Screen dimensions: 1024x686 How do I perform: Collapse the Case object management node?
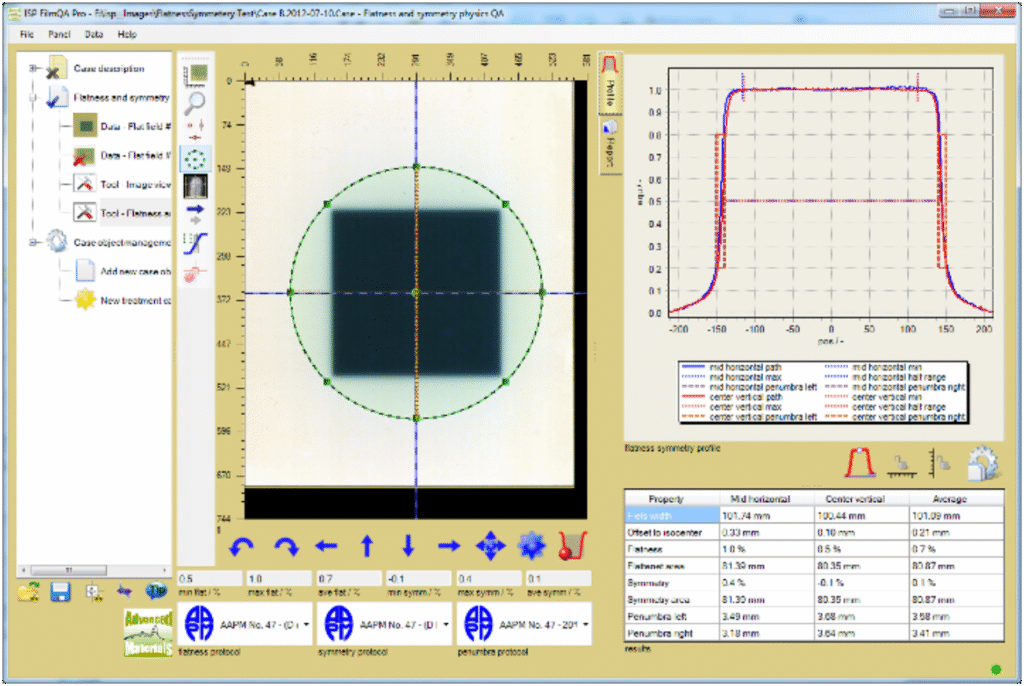click(x=34, y=241)
